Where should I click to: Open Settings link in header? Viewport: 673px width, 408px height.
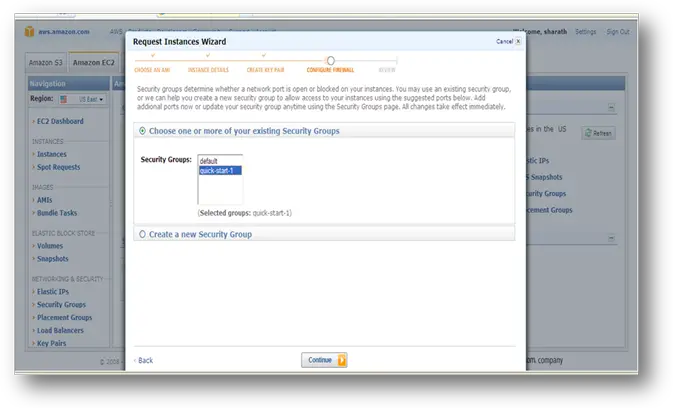585,32
